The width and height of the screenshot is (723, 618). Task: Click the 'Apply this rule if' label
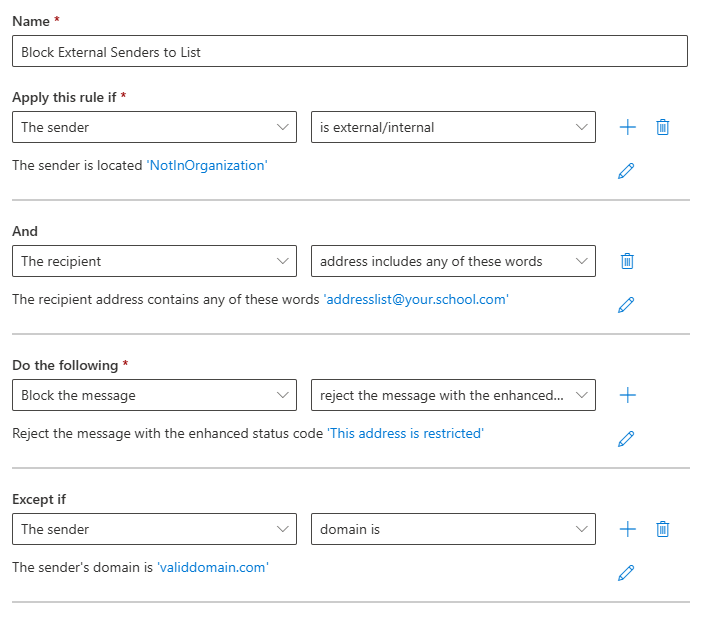64,97
